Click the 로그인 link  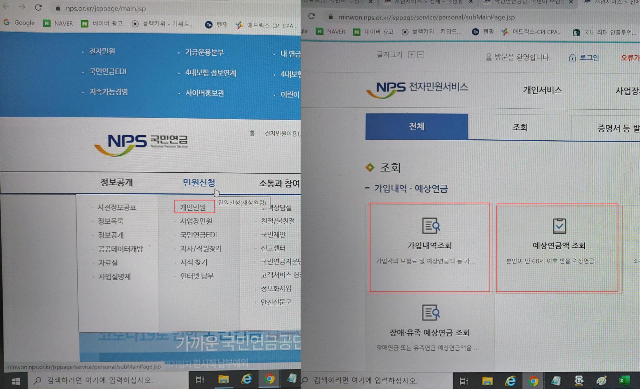coord(584,58)
